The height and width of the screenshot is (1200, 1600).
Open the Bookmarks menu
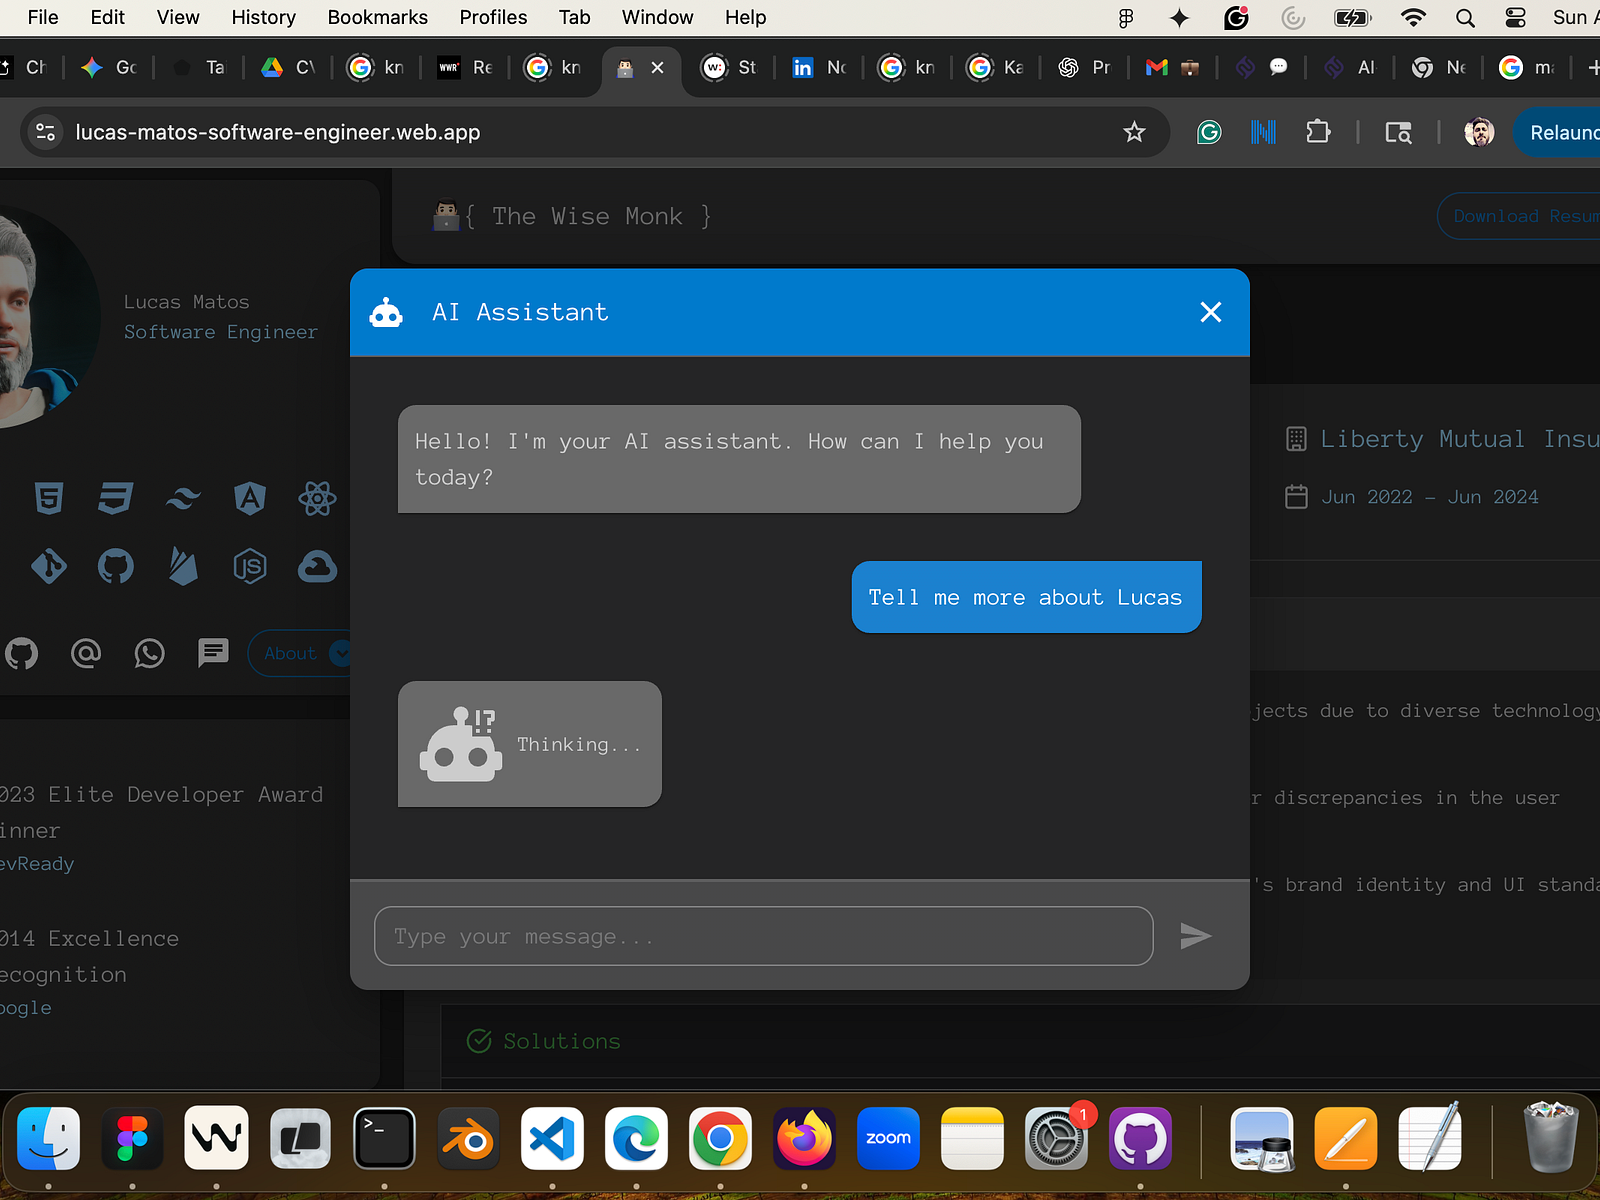pos(377,17)
